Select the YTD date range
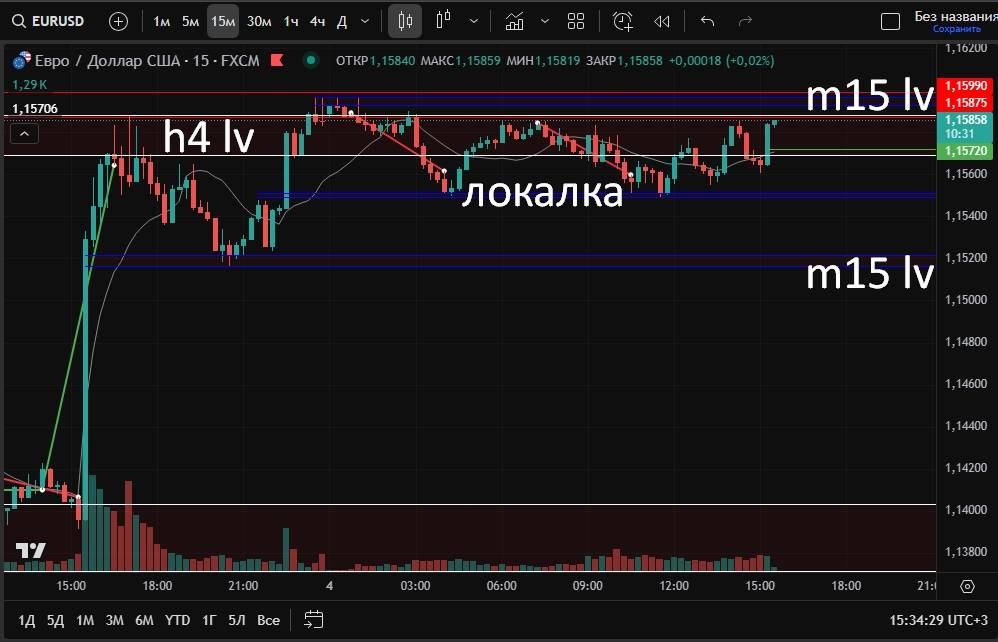This screenshot has width=998, height=642. [x=177, y=620]
